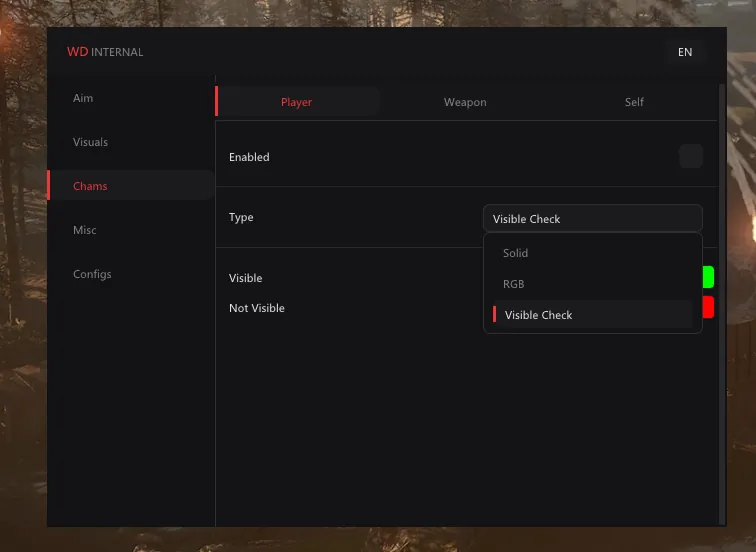The width and height of the screenshot is (756, 552).
Task: Click the Type label text
Action: coord(241,217)
